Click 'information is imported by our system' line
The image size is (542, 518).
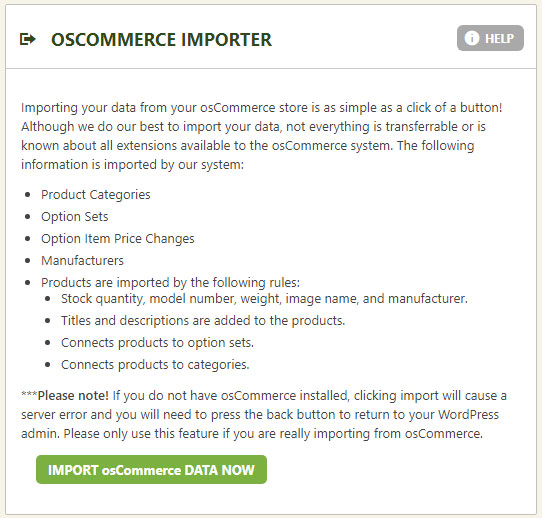coord(132,165)
